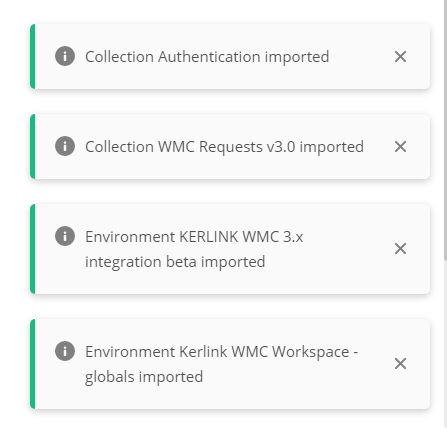Click info icon beside WMC Requests v3.0 message

[x=65, y=146]
